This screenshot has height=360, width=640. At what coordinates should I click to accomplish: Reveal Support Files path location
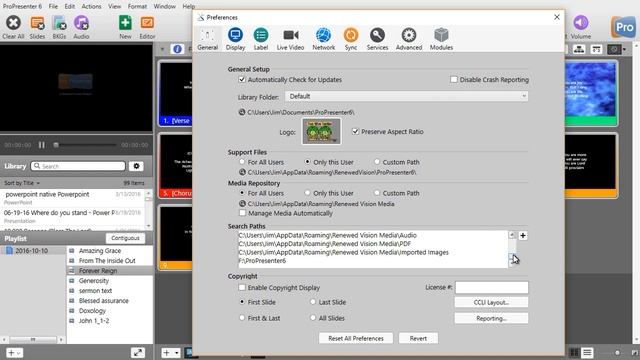tap(242, 172)
